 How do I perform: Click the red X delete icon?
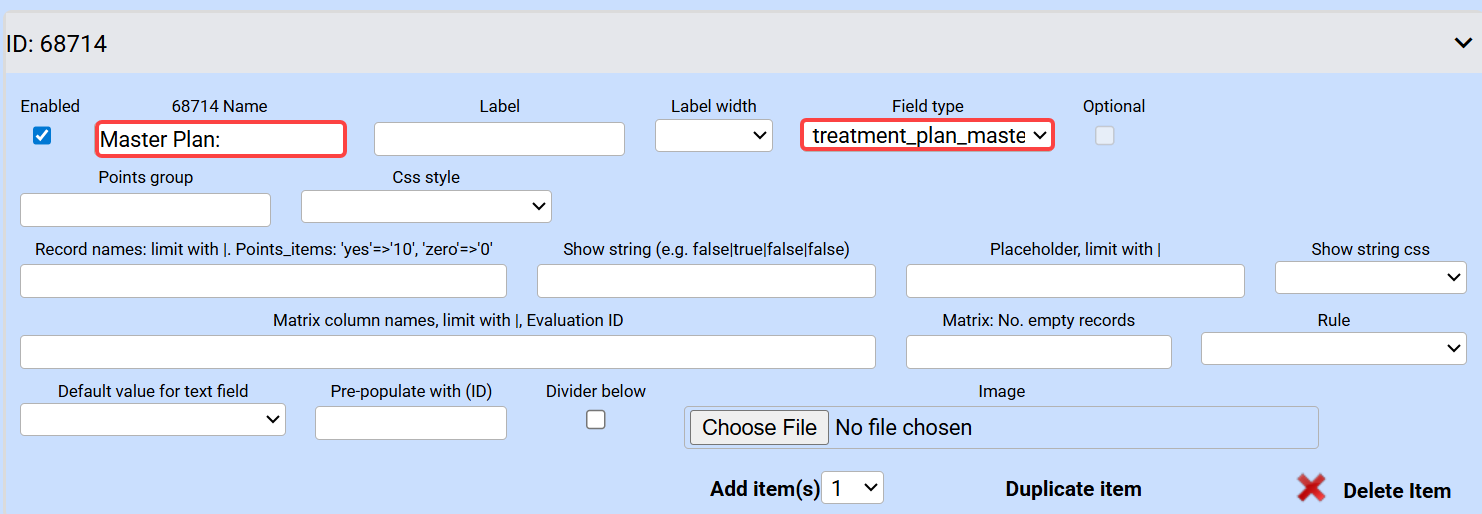[x=1311, y=488]
